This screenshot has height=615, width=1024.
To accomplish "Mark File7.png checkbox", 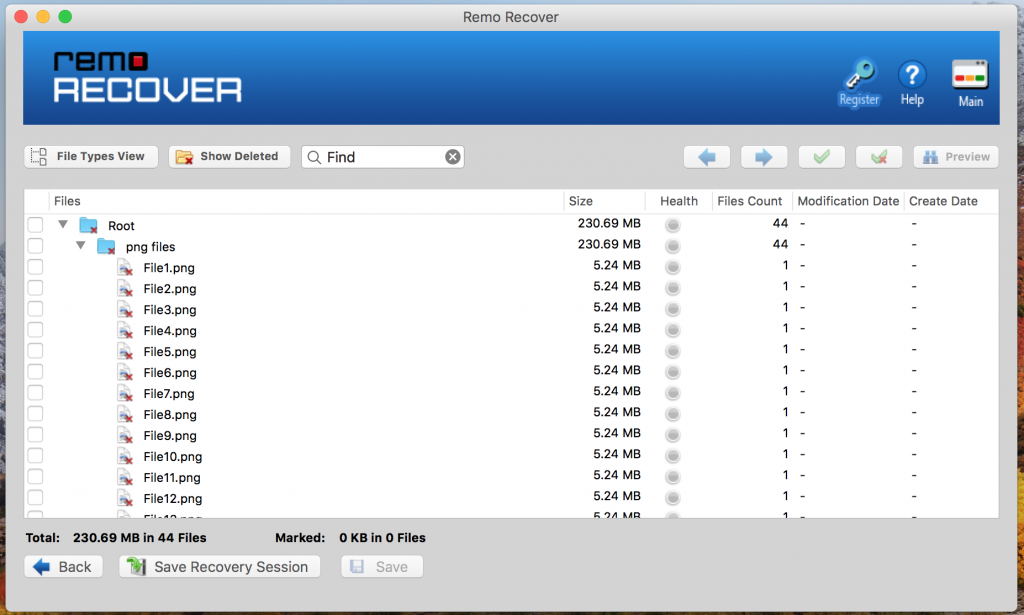I will tap(35, 392).
